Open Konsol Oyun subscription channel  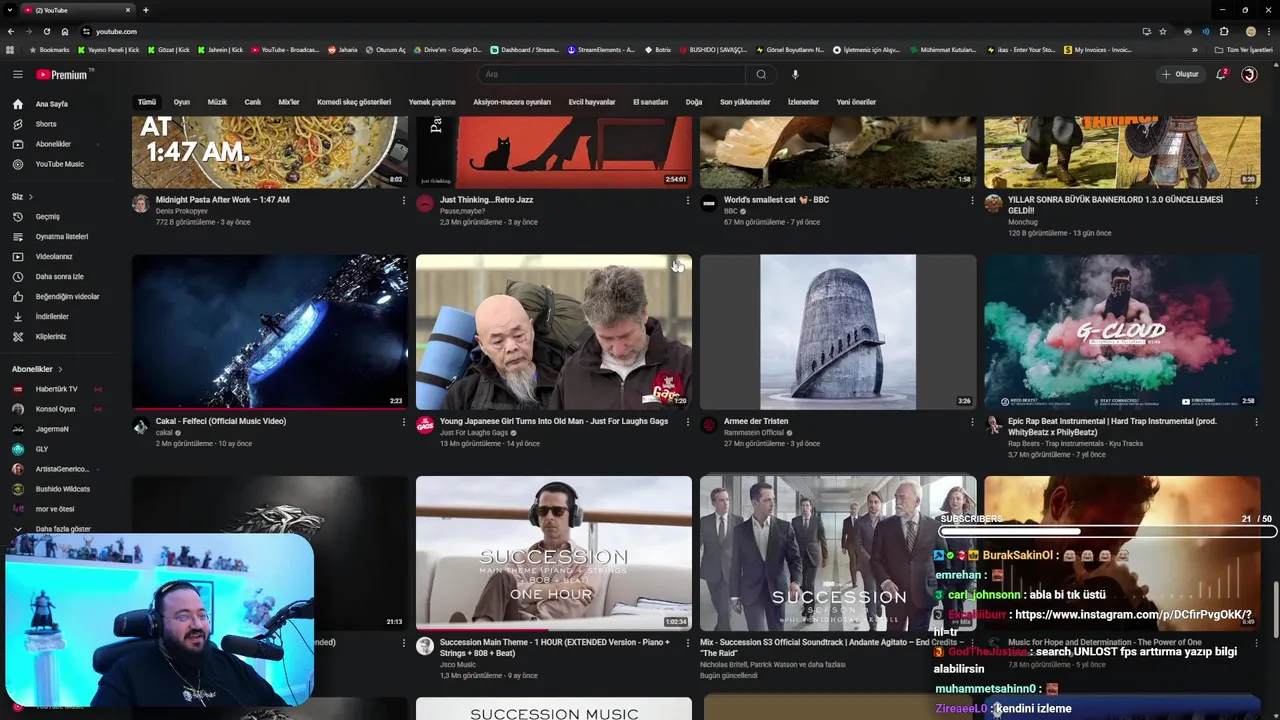55,409
